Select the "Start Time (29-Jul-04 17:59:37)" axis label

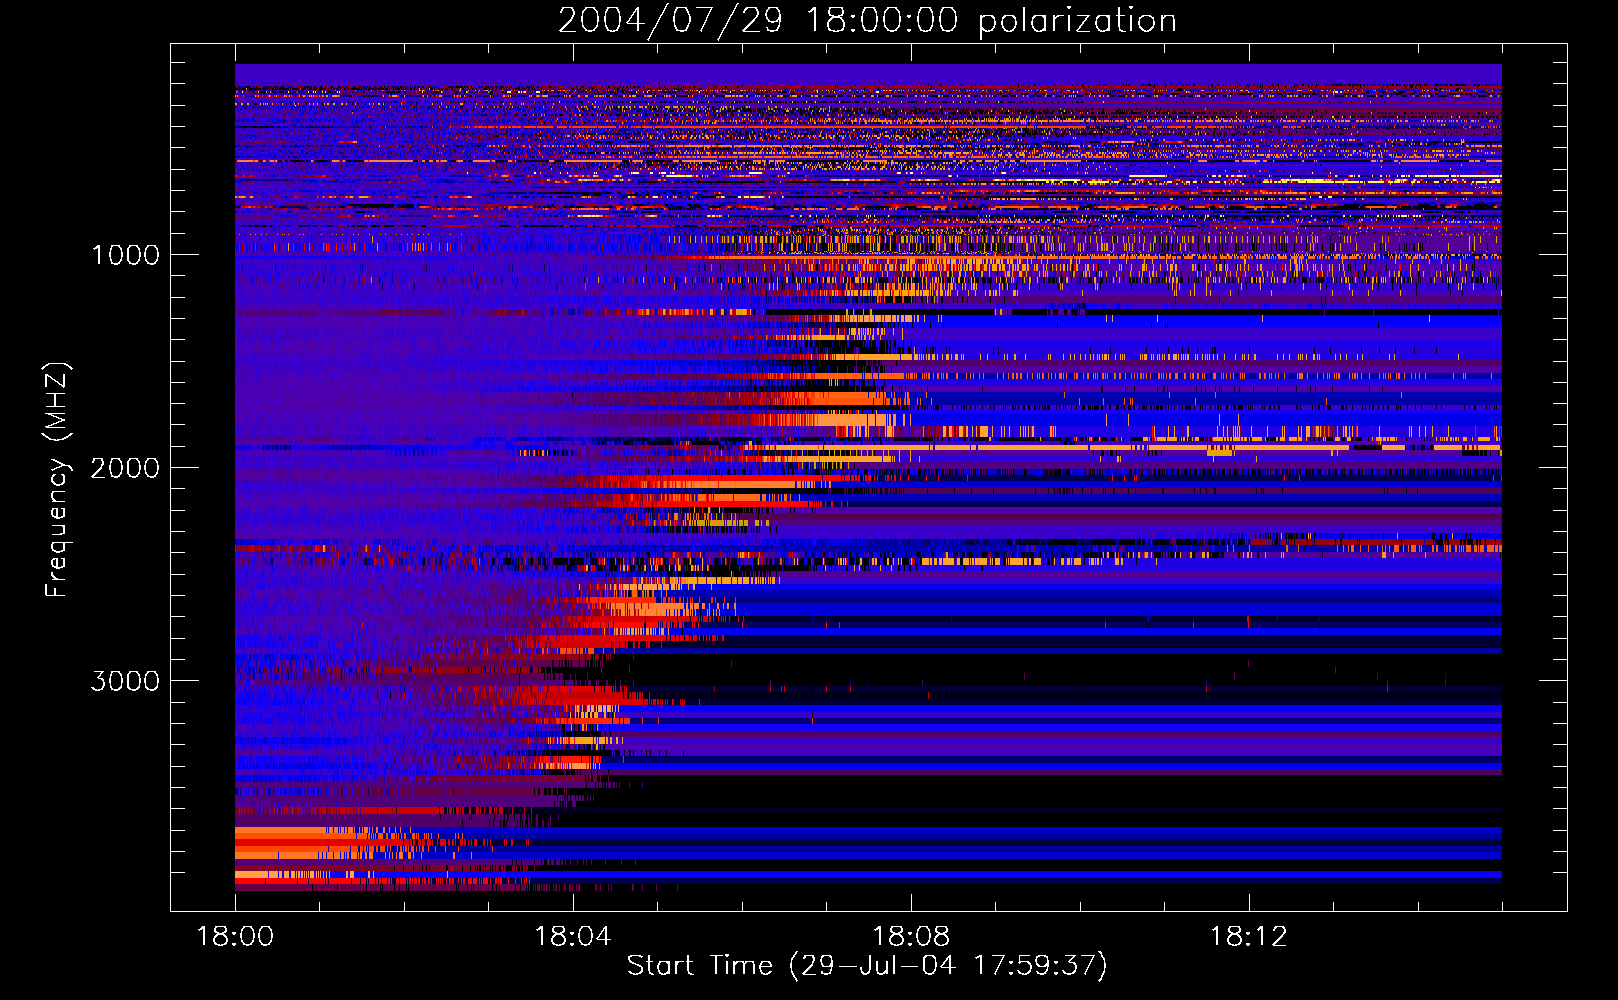[867, 966]
